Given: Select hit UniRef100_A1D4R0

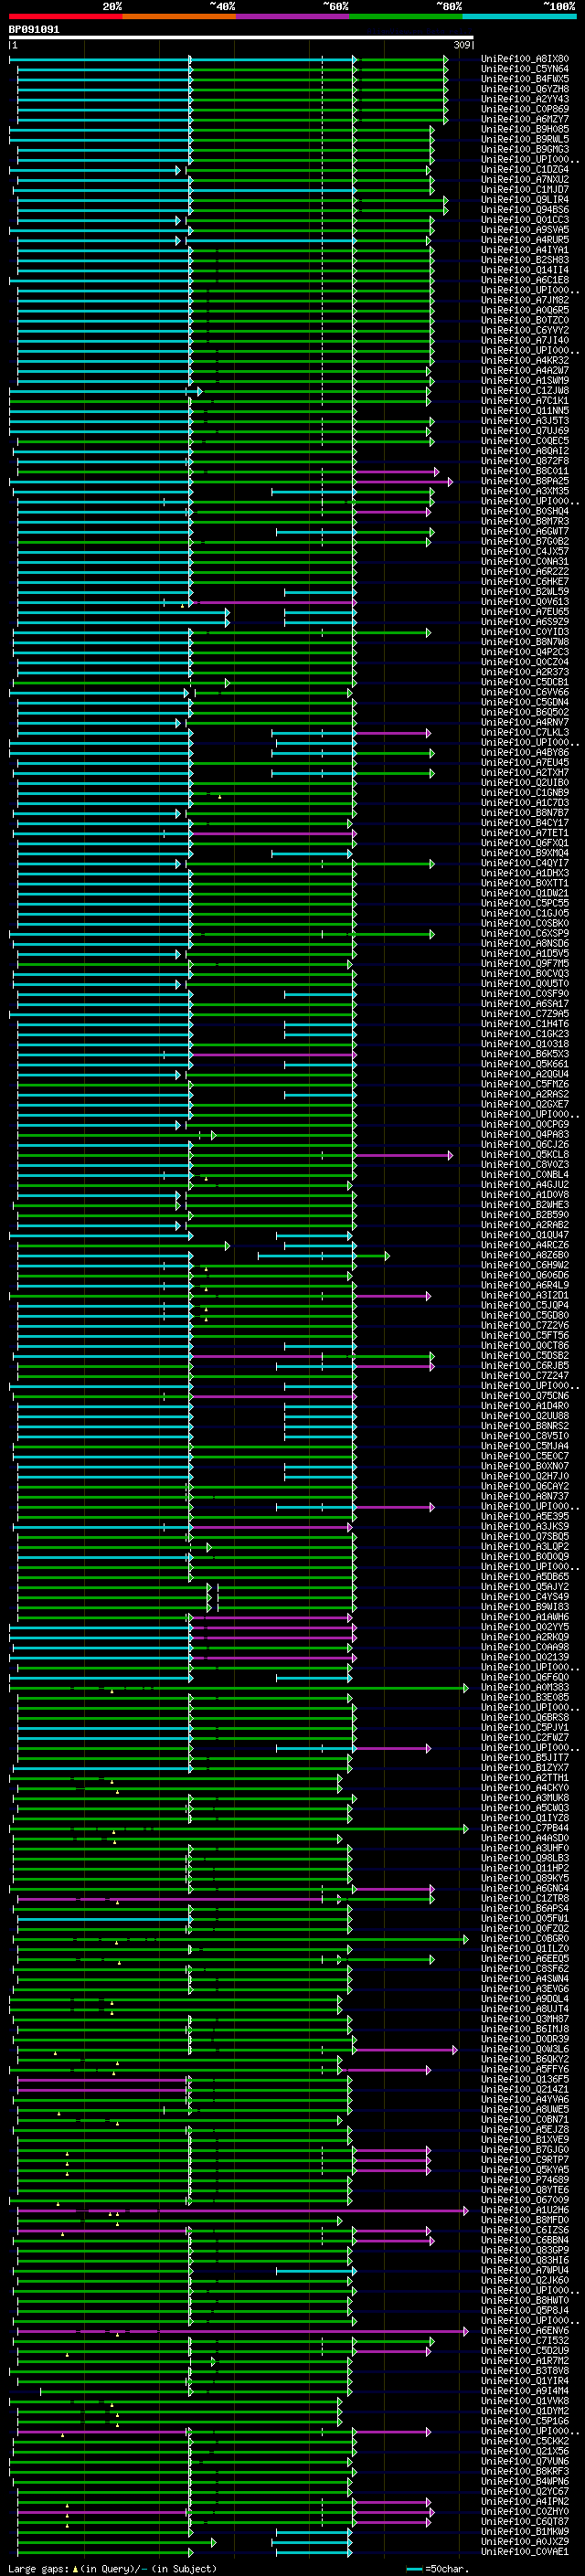Looking at the screenshot, I should [x=525, y=1406].
